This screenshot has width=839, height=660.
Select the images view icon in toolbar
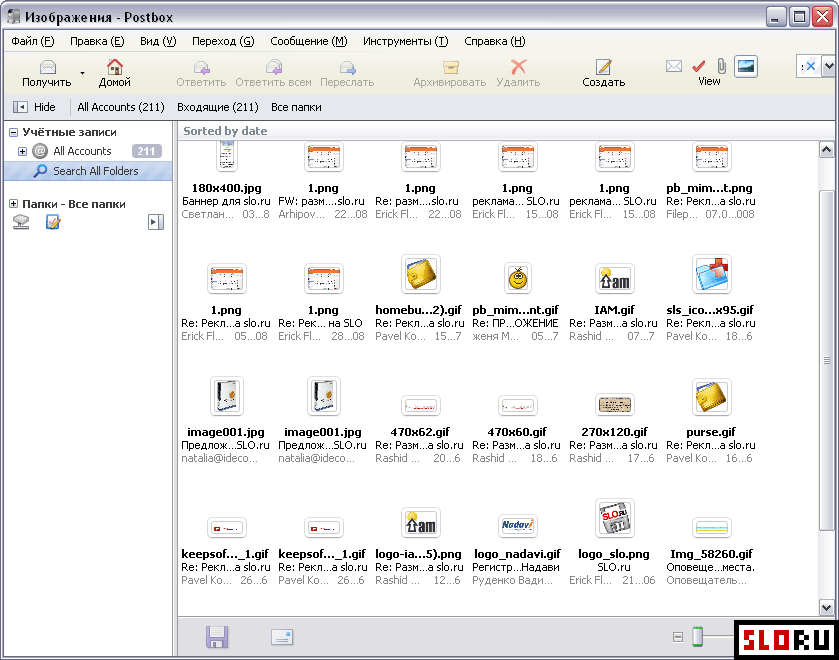tap(745, 66)
